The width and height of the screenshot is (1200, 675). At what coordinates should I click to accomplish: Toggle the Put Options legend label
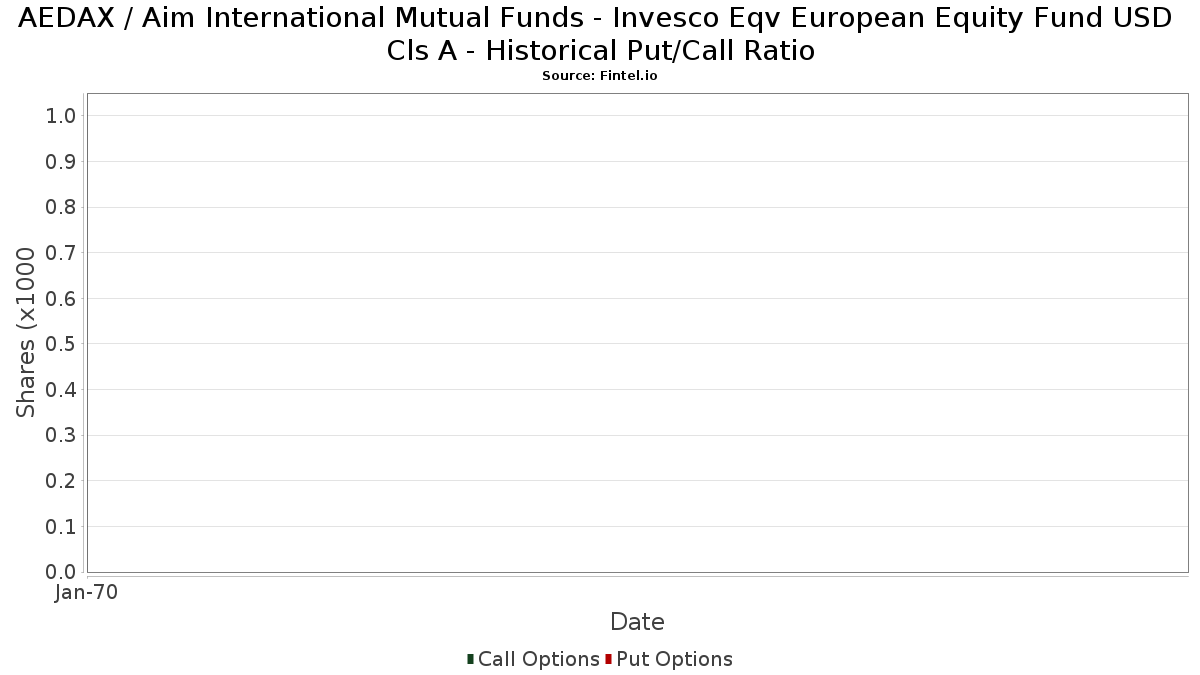(674, 659)
